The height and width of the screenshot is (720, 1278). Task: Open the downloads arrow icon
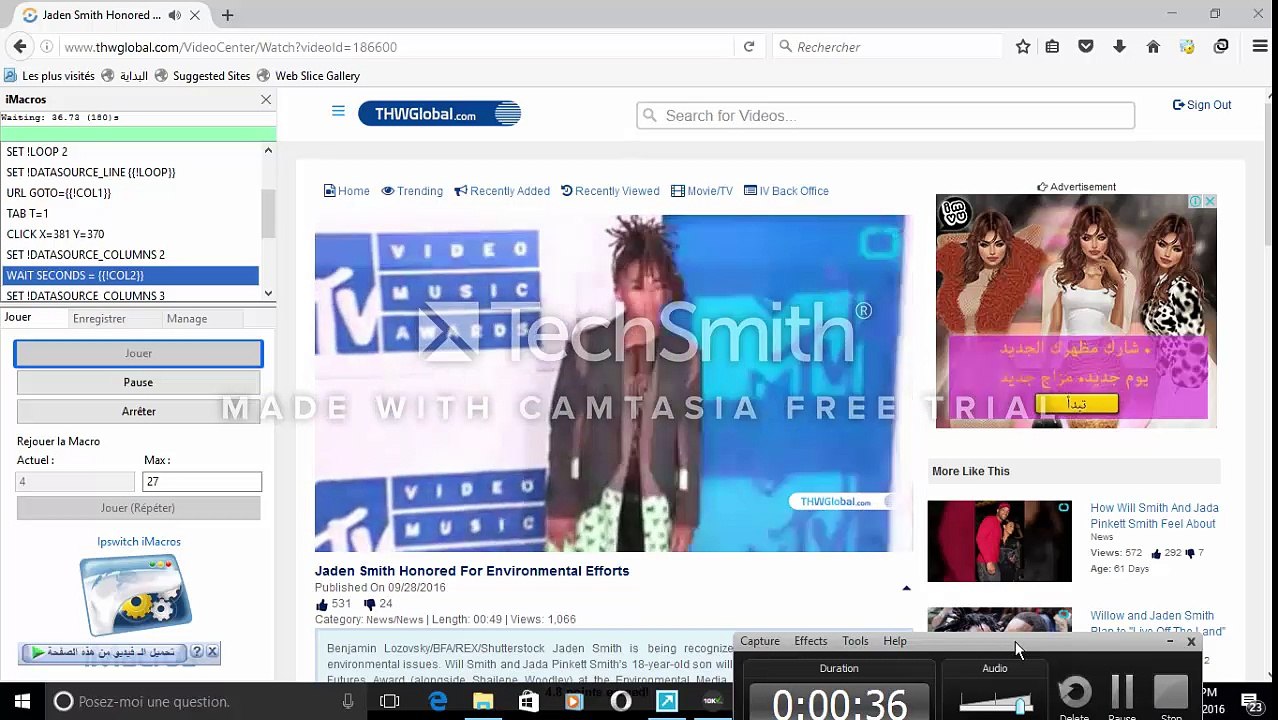[1119, 46]
